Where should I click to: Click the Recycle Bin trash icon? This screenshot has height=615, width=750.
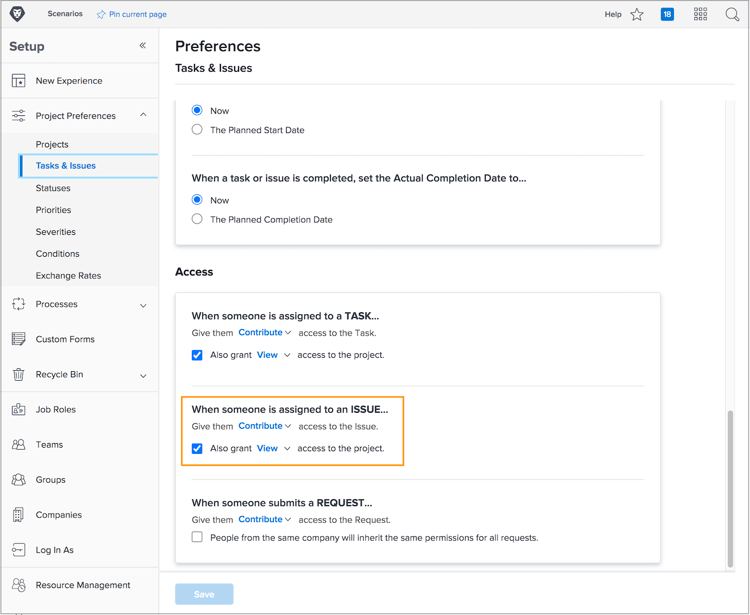point(19,374)
